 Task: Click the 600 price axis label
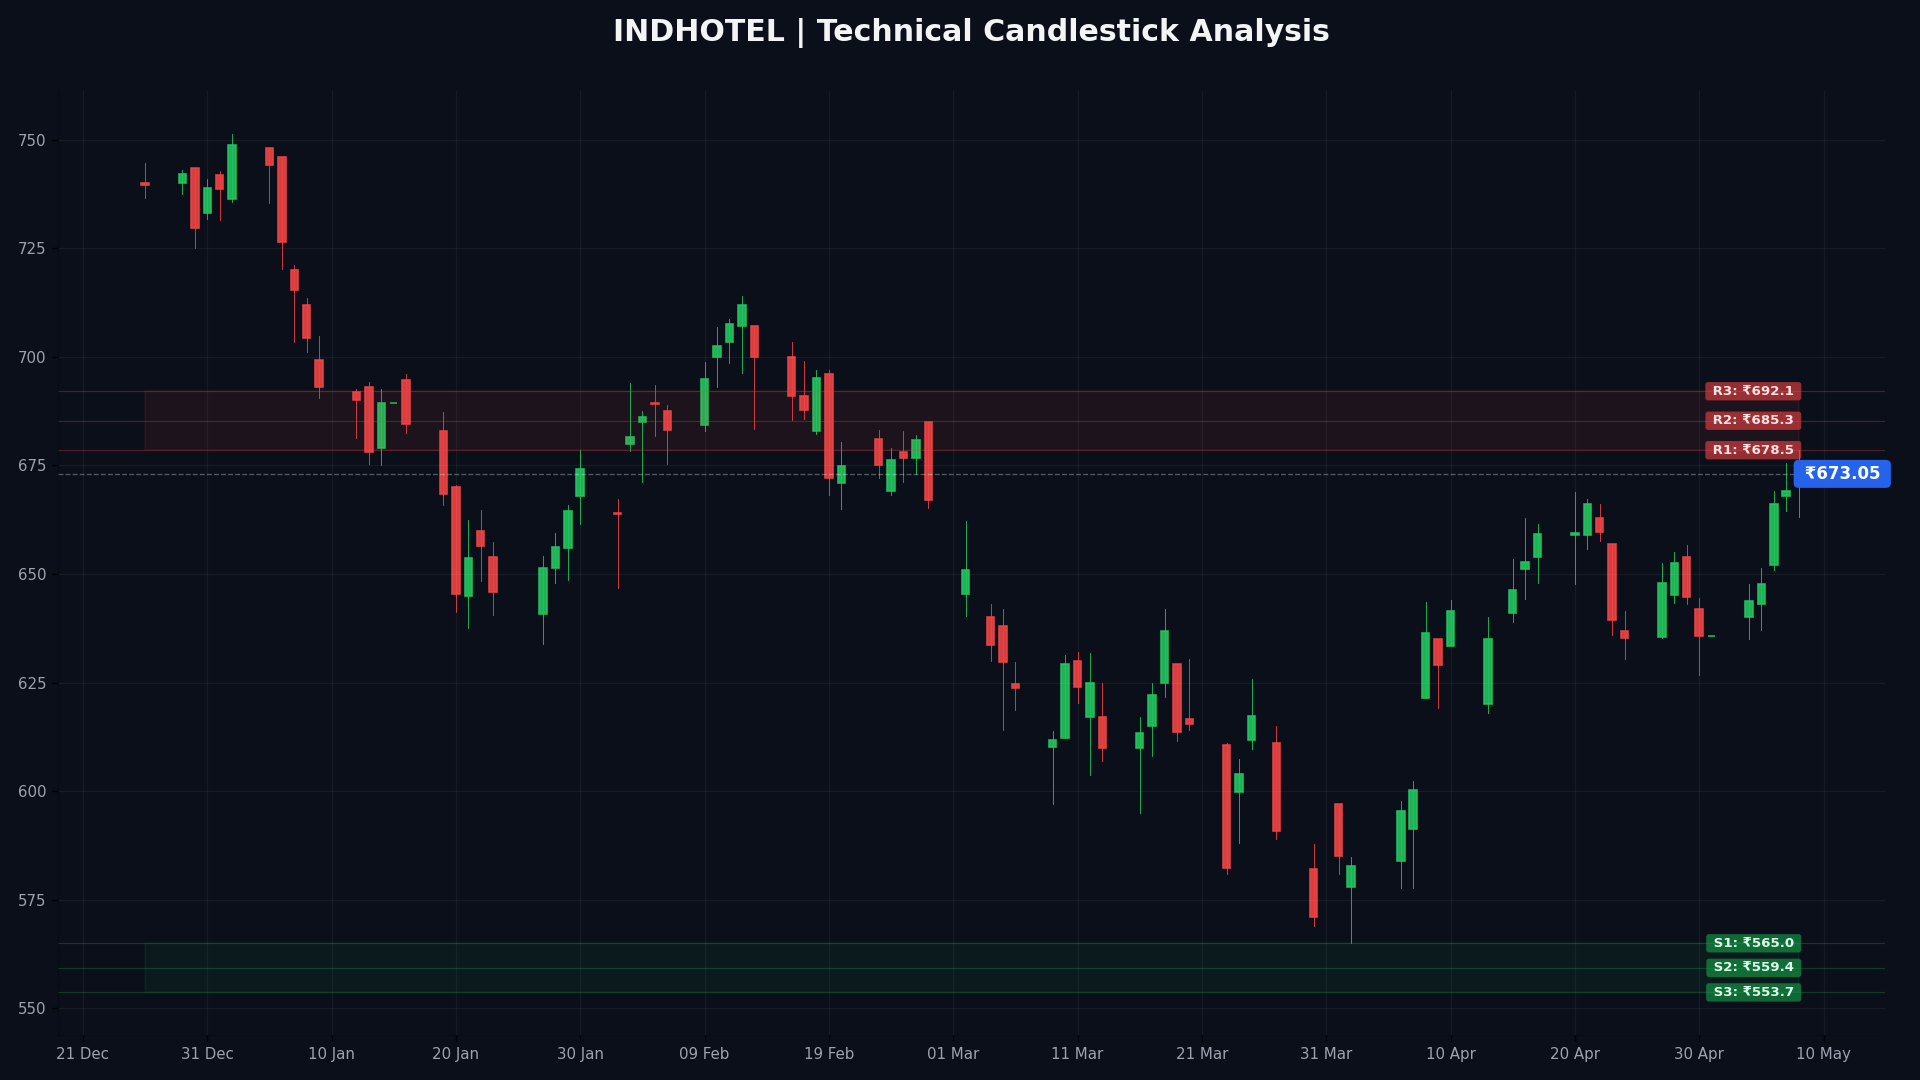(x=31, y=792)
